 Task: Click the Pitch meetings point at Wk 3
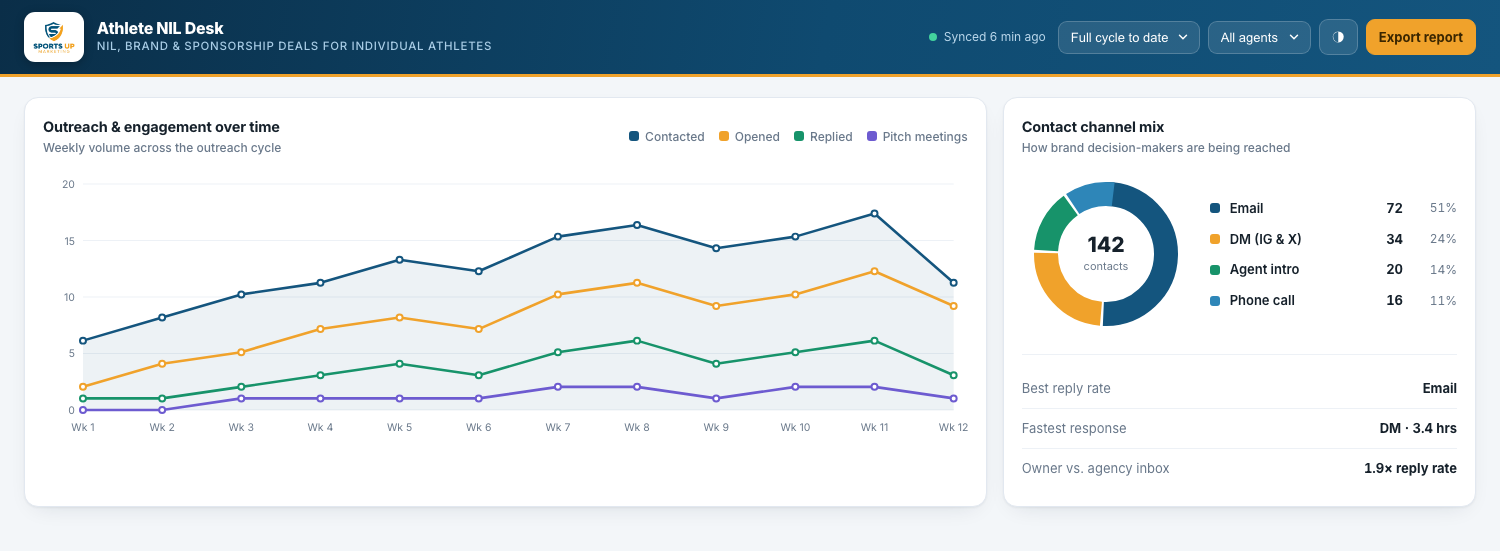tap(241, 398)
